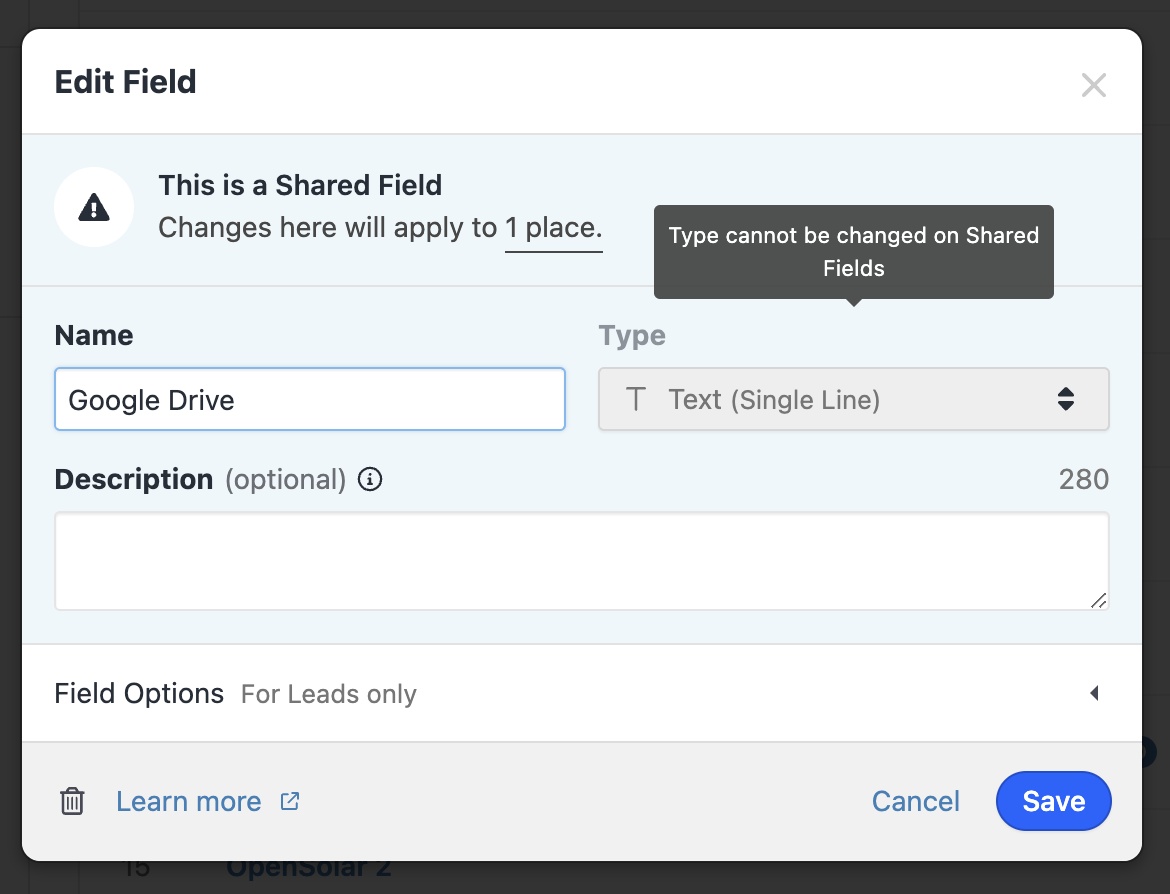Delete the field with the trash icon
Screen dimensions: 1170x894
tap(72, 801)
